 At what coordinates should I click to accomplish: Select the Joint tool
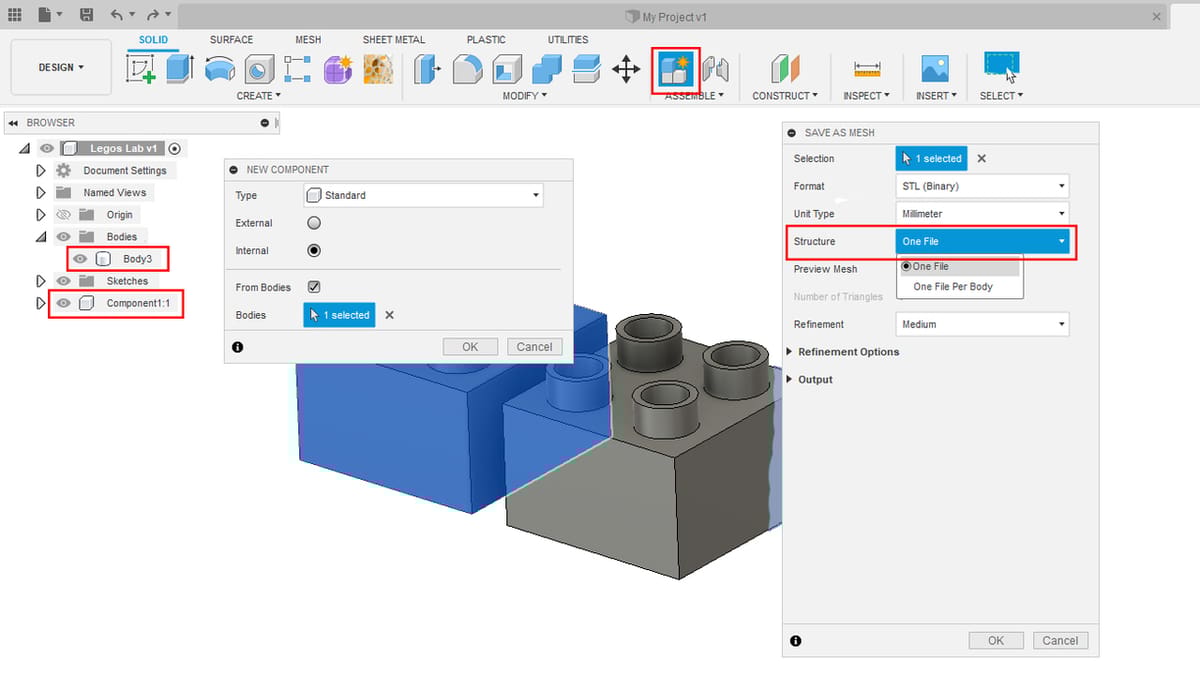(x=715, y=69)
